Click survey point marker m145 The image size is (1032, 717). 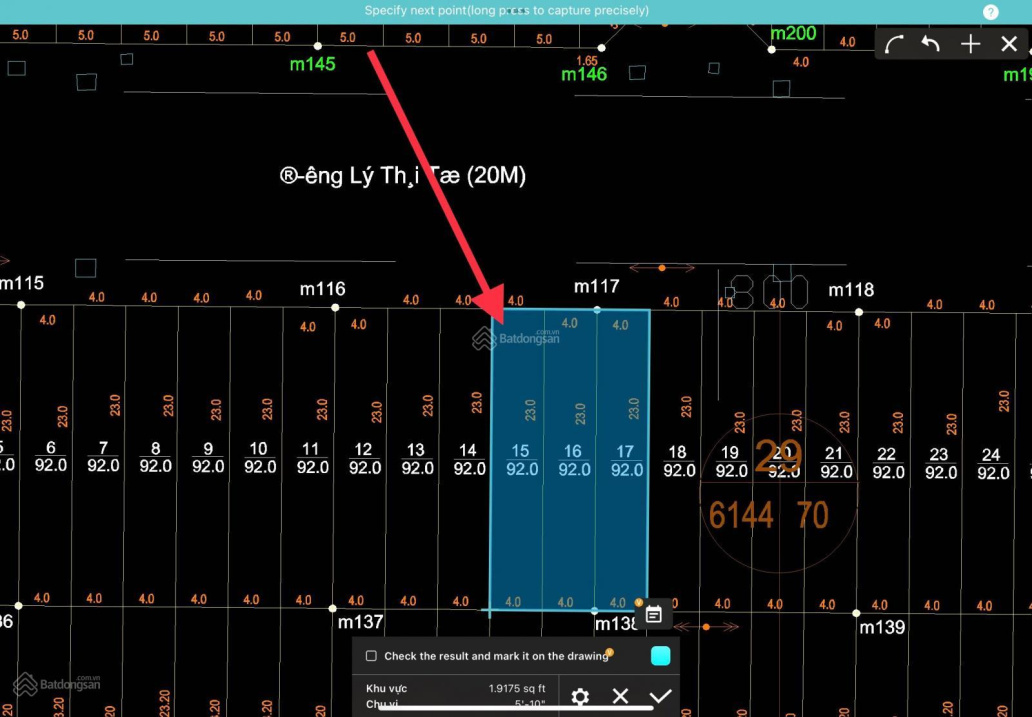(x=318, y=46)
